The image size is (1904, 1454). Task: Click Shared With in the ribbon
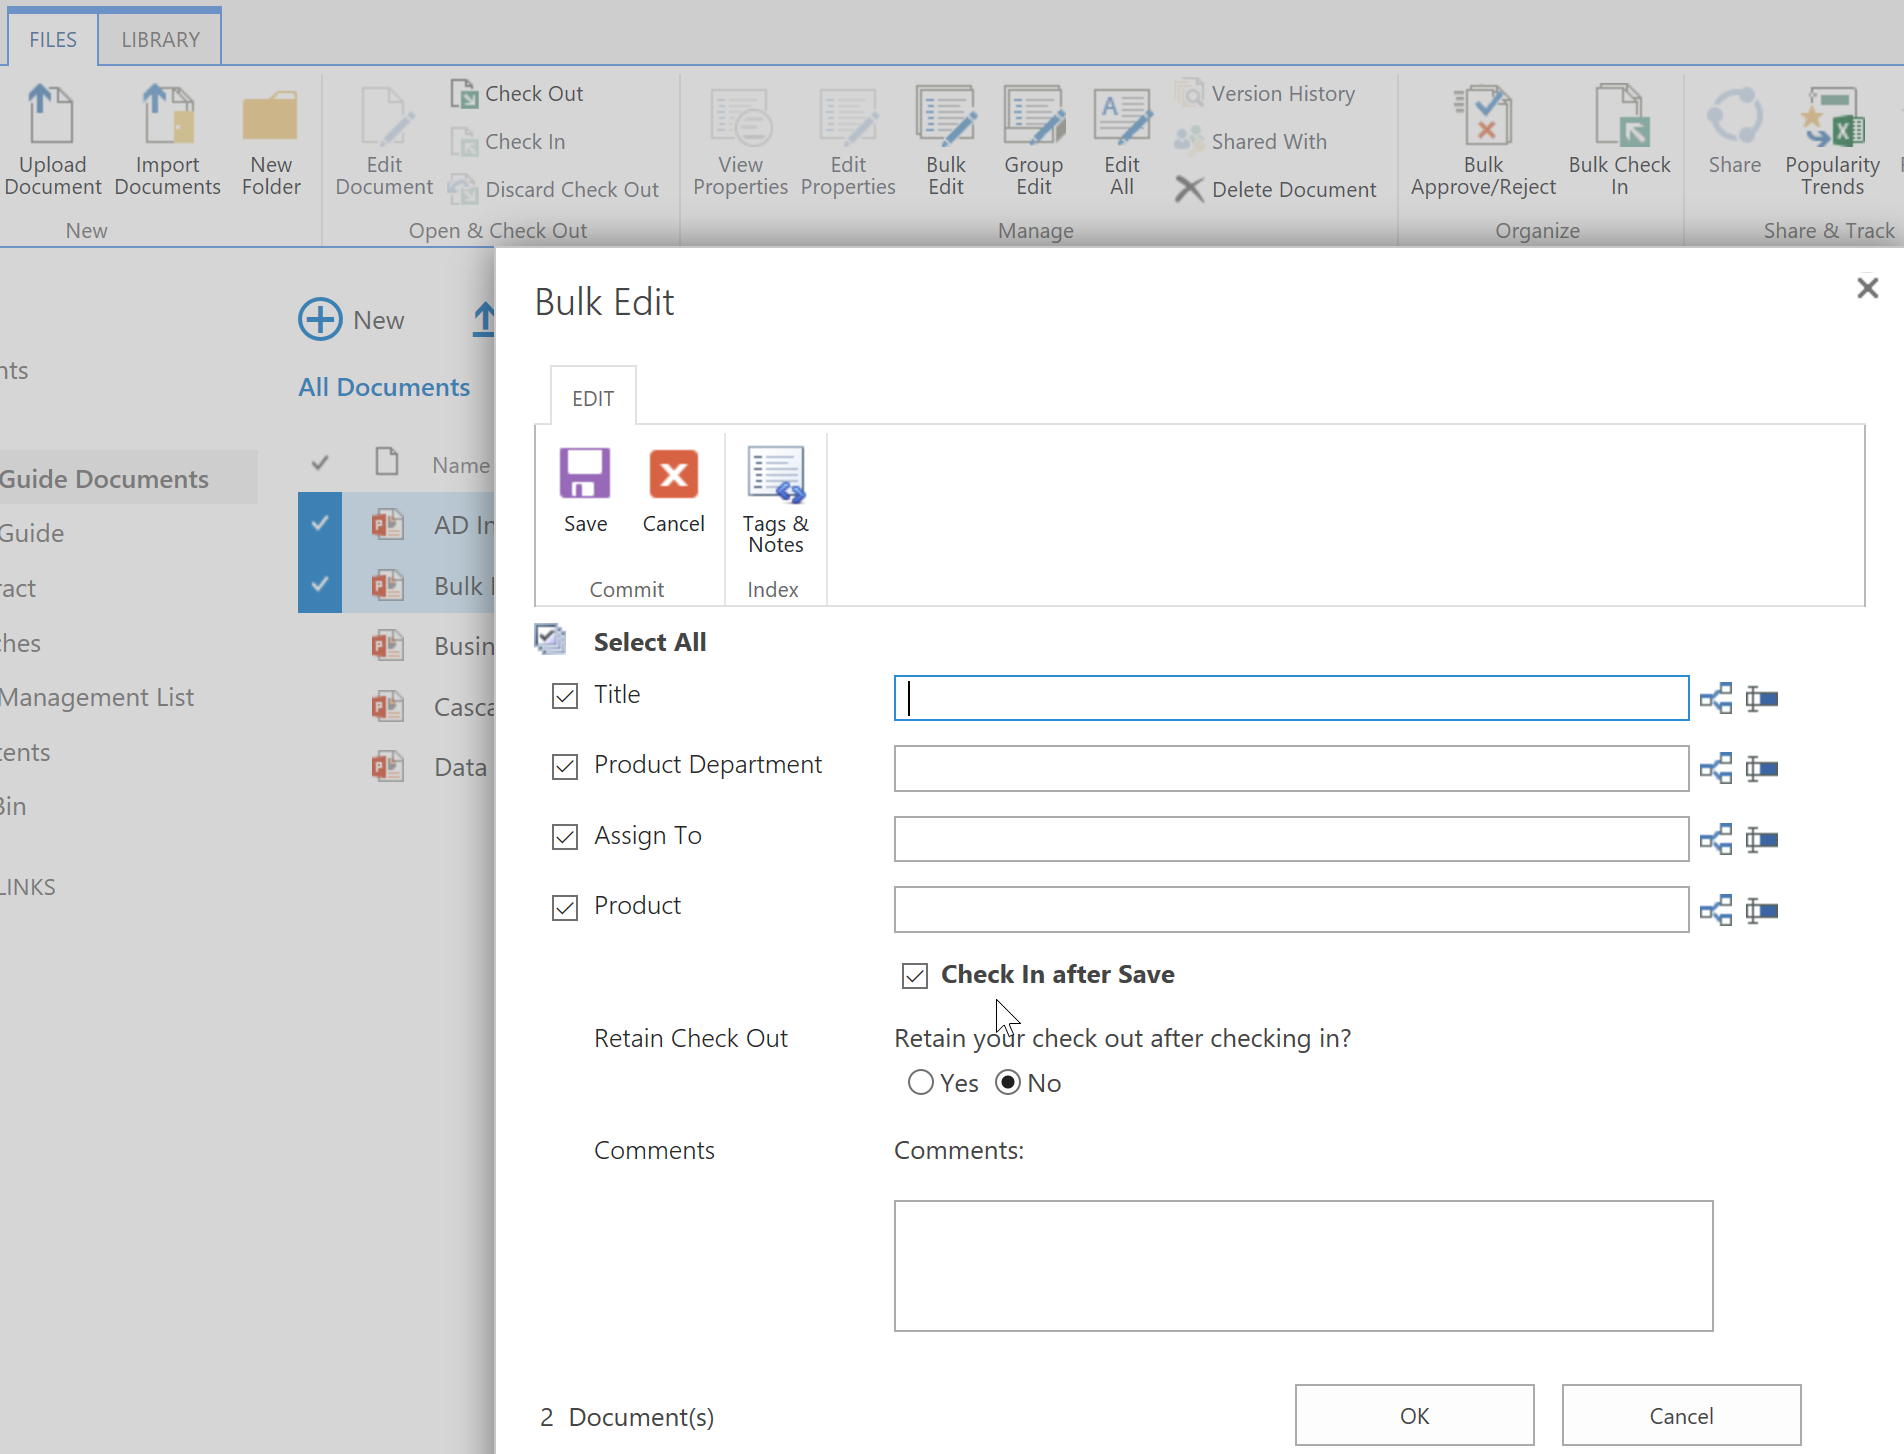[x=1251, y=141]
